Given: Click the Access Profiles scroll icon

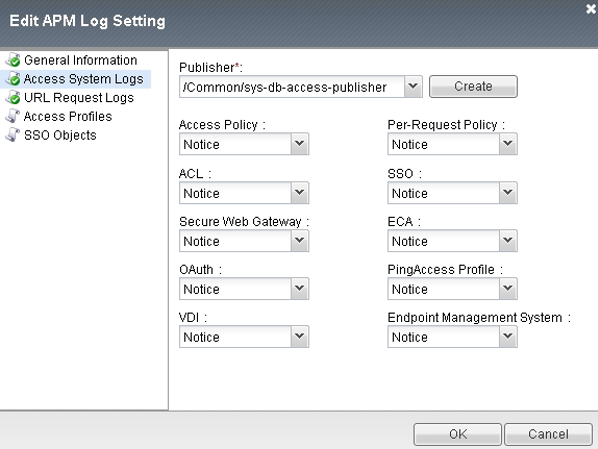Looking at the screenshot, I should (x=13, y=116).
